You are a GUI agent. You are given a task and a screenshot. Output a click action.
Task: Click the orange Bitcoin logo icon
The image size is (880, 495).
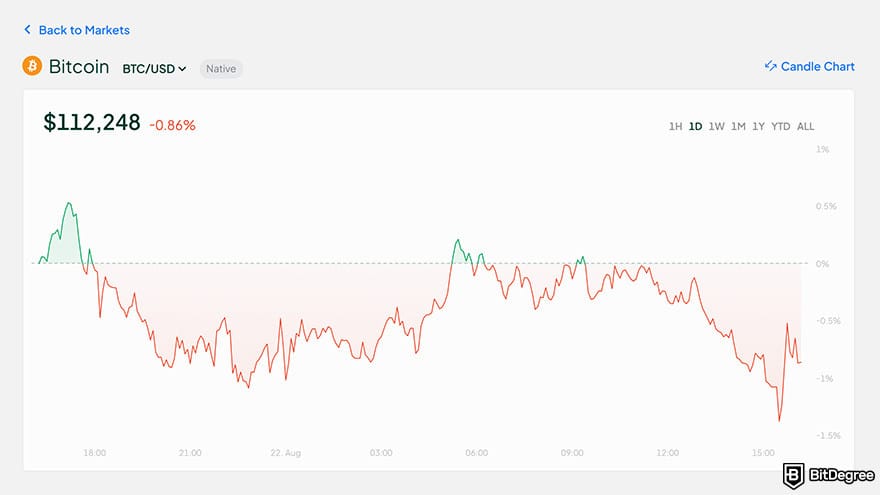tap(32, 66)
